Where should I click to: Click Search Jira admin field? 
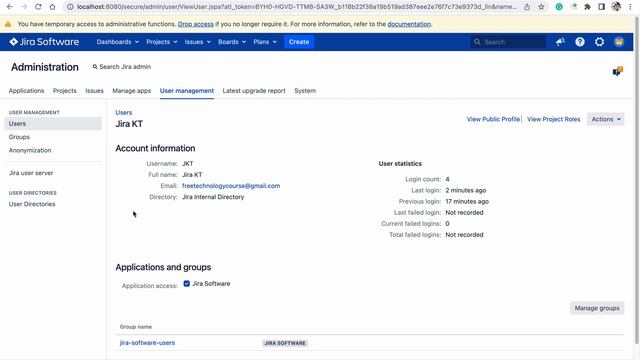[x=122, y=67]
